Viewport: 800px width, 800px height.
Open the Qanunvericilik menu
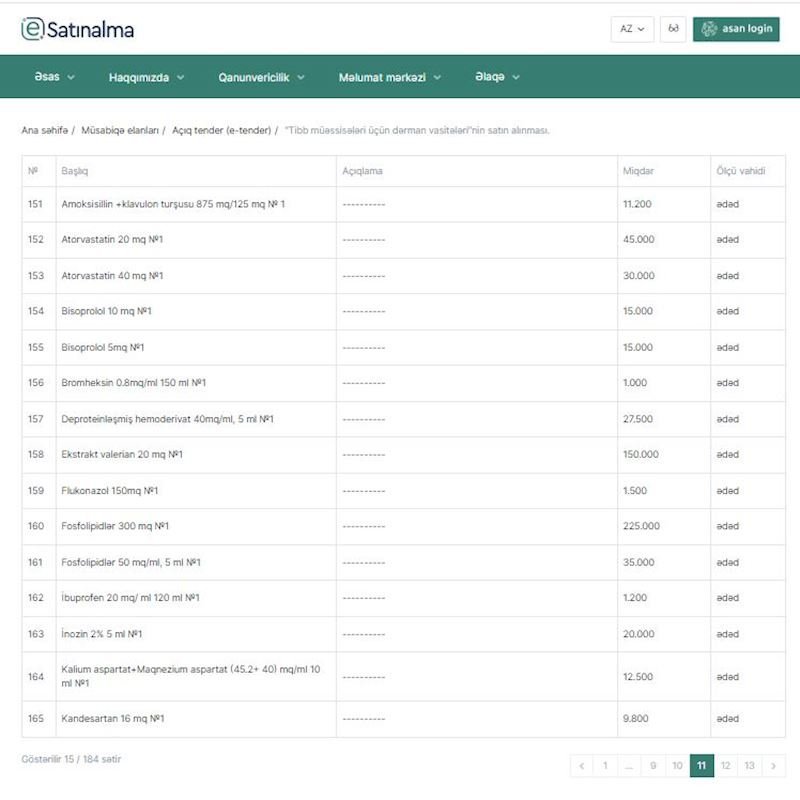[262, 77]
